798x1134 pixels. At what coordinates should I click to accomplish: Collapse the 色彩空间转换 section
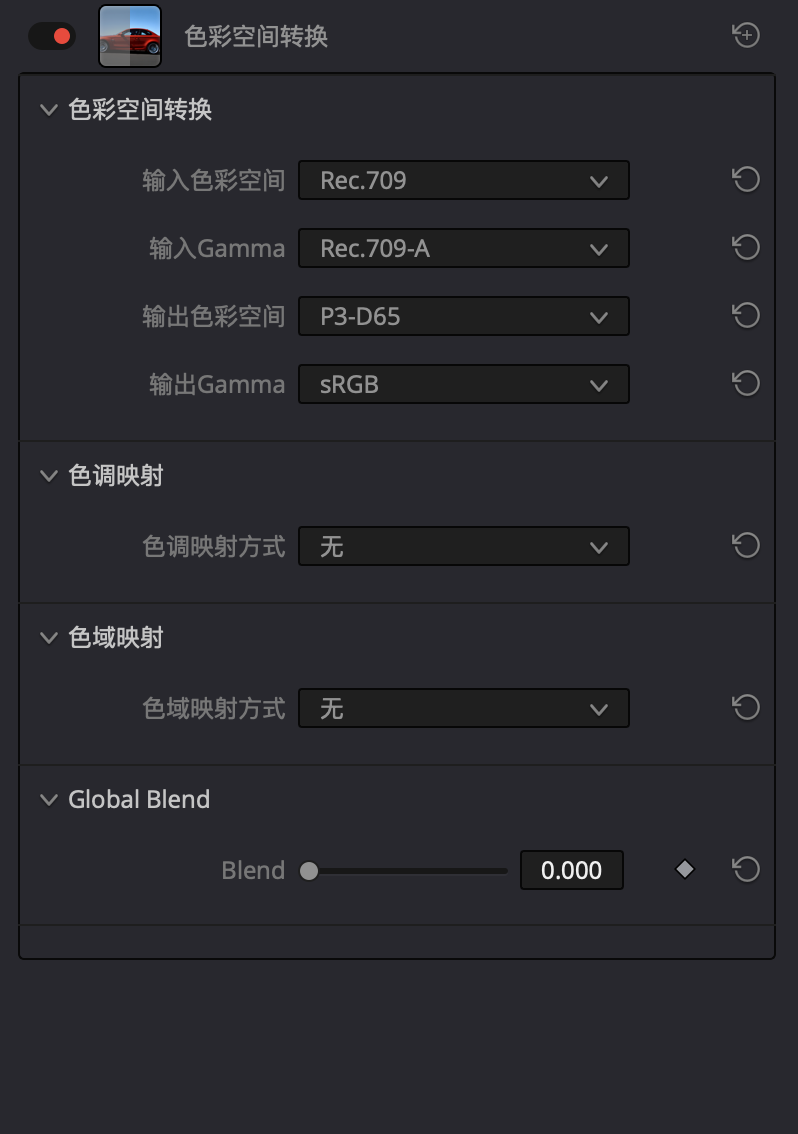[48, 110]
